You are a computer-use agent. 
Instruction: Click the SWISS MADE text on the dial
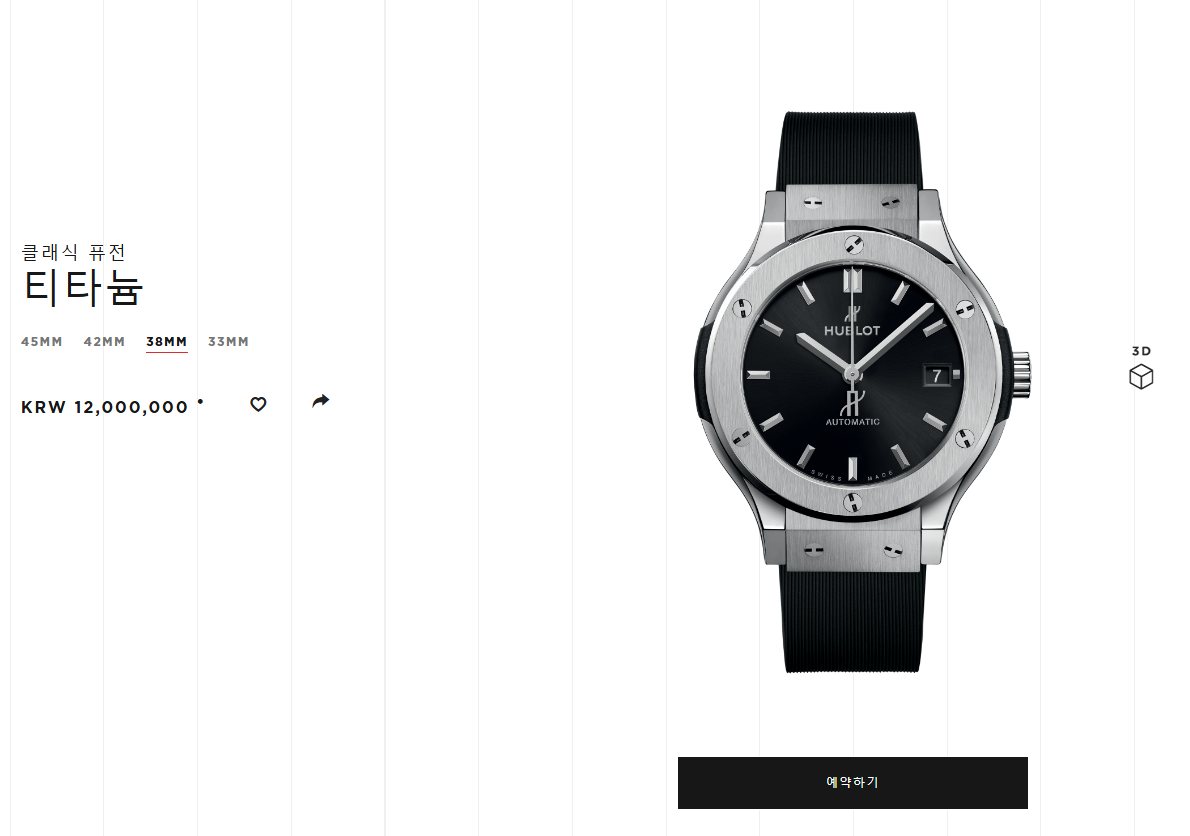pyautogui.click(x=853, y=477)
